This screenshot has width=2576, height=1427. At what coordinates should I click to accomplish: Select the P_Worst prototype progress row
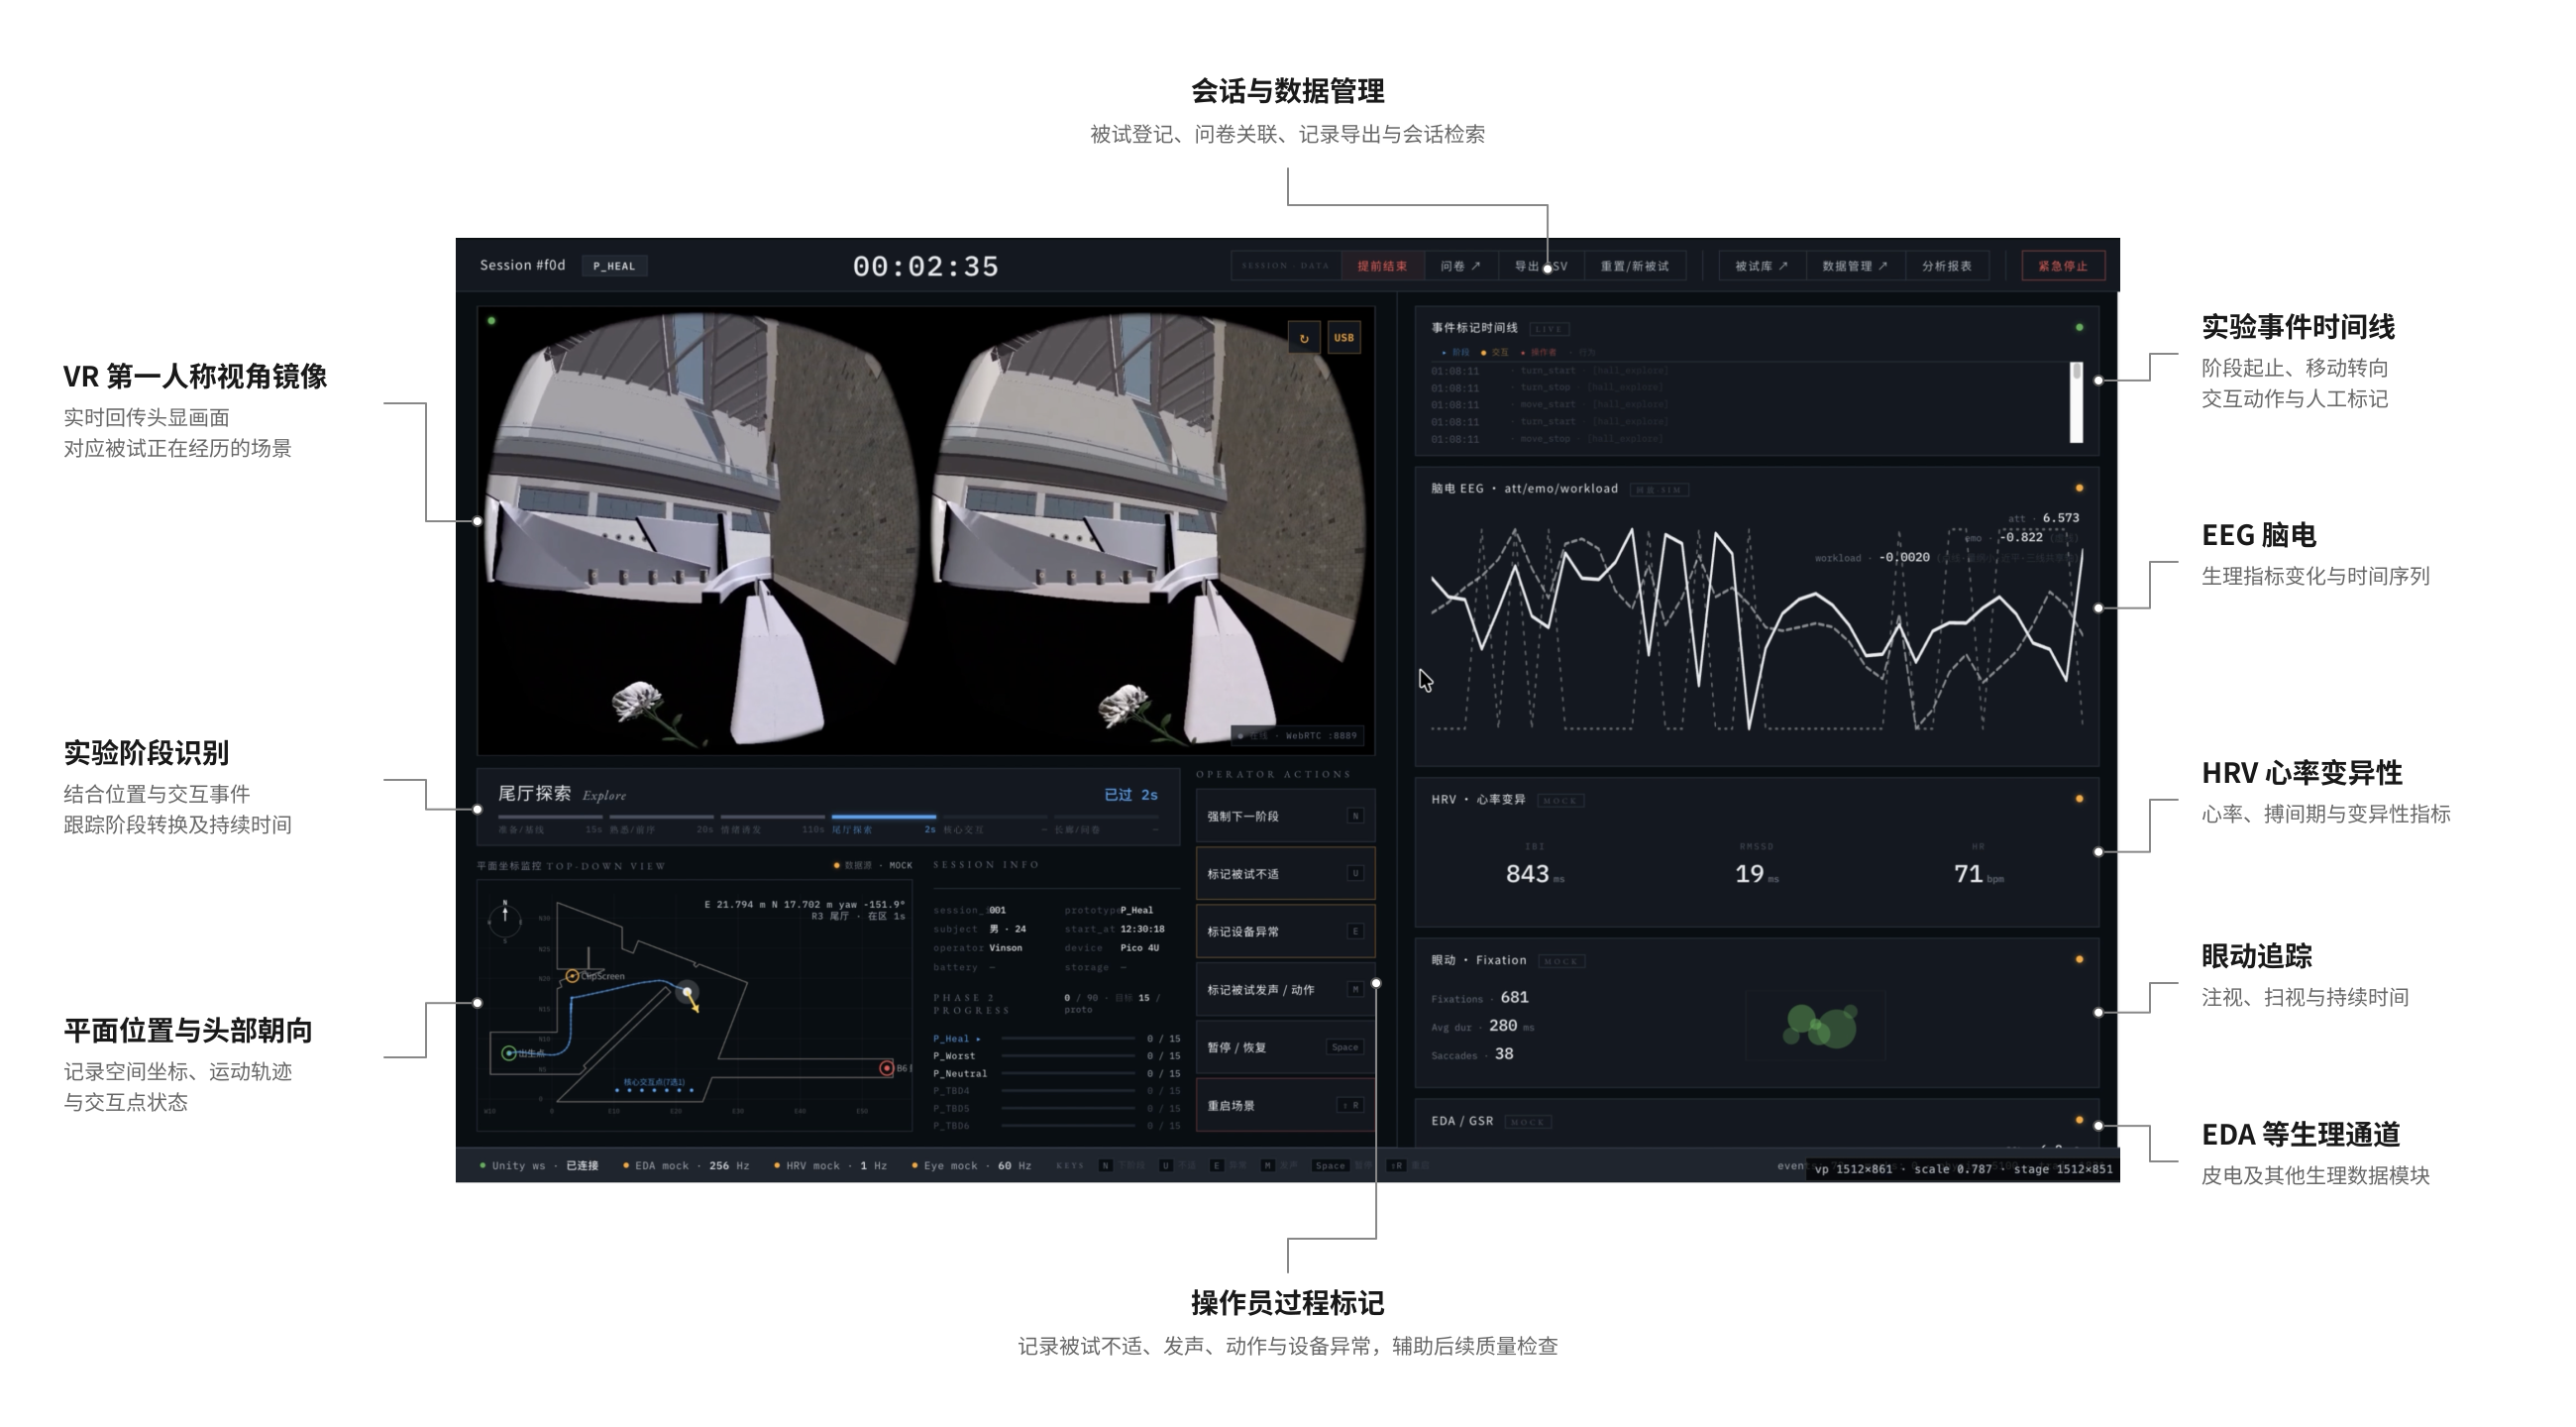pyautogui.click(x=1056, y=1056)
